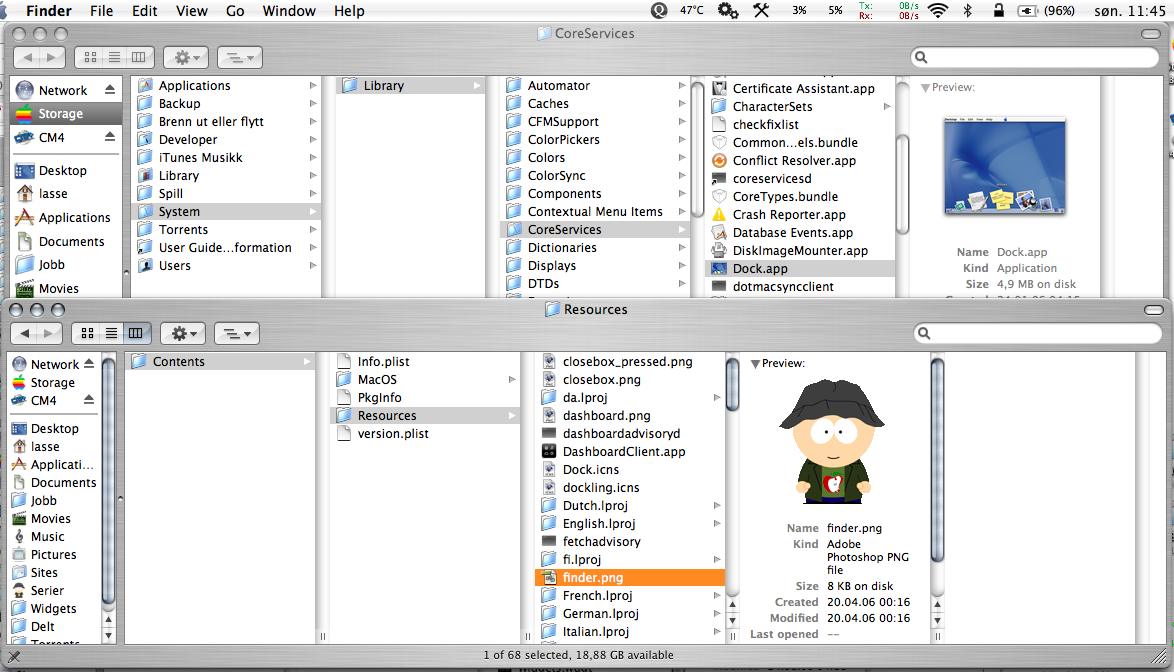Image resolution: width=1174 pixels, height=672 pixels.
Task: Select the CoreServices folder row
Action: tap(594, 230)
